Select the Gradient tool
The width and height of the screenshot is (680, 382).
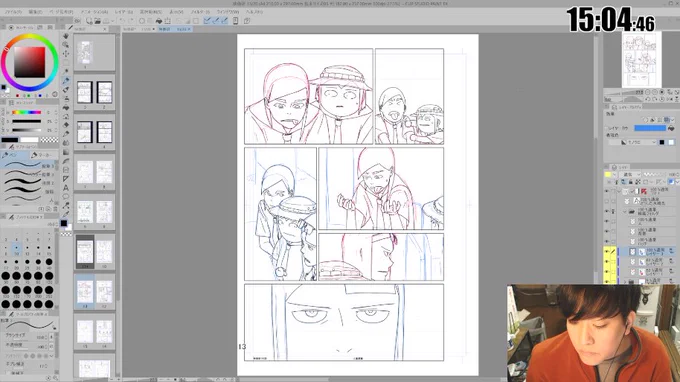point(66,152)
